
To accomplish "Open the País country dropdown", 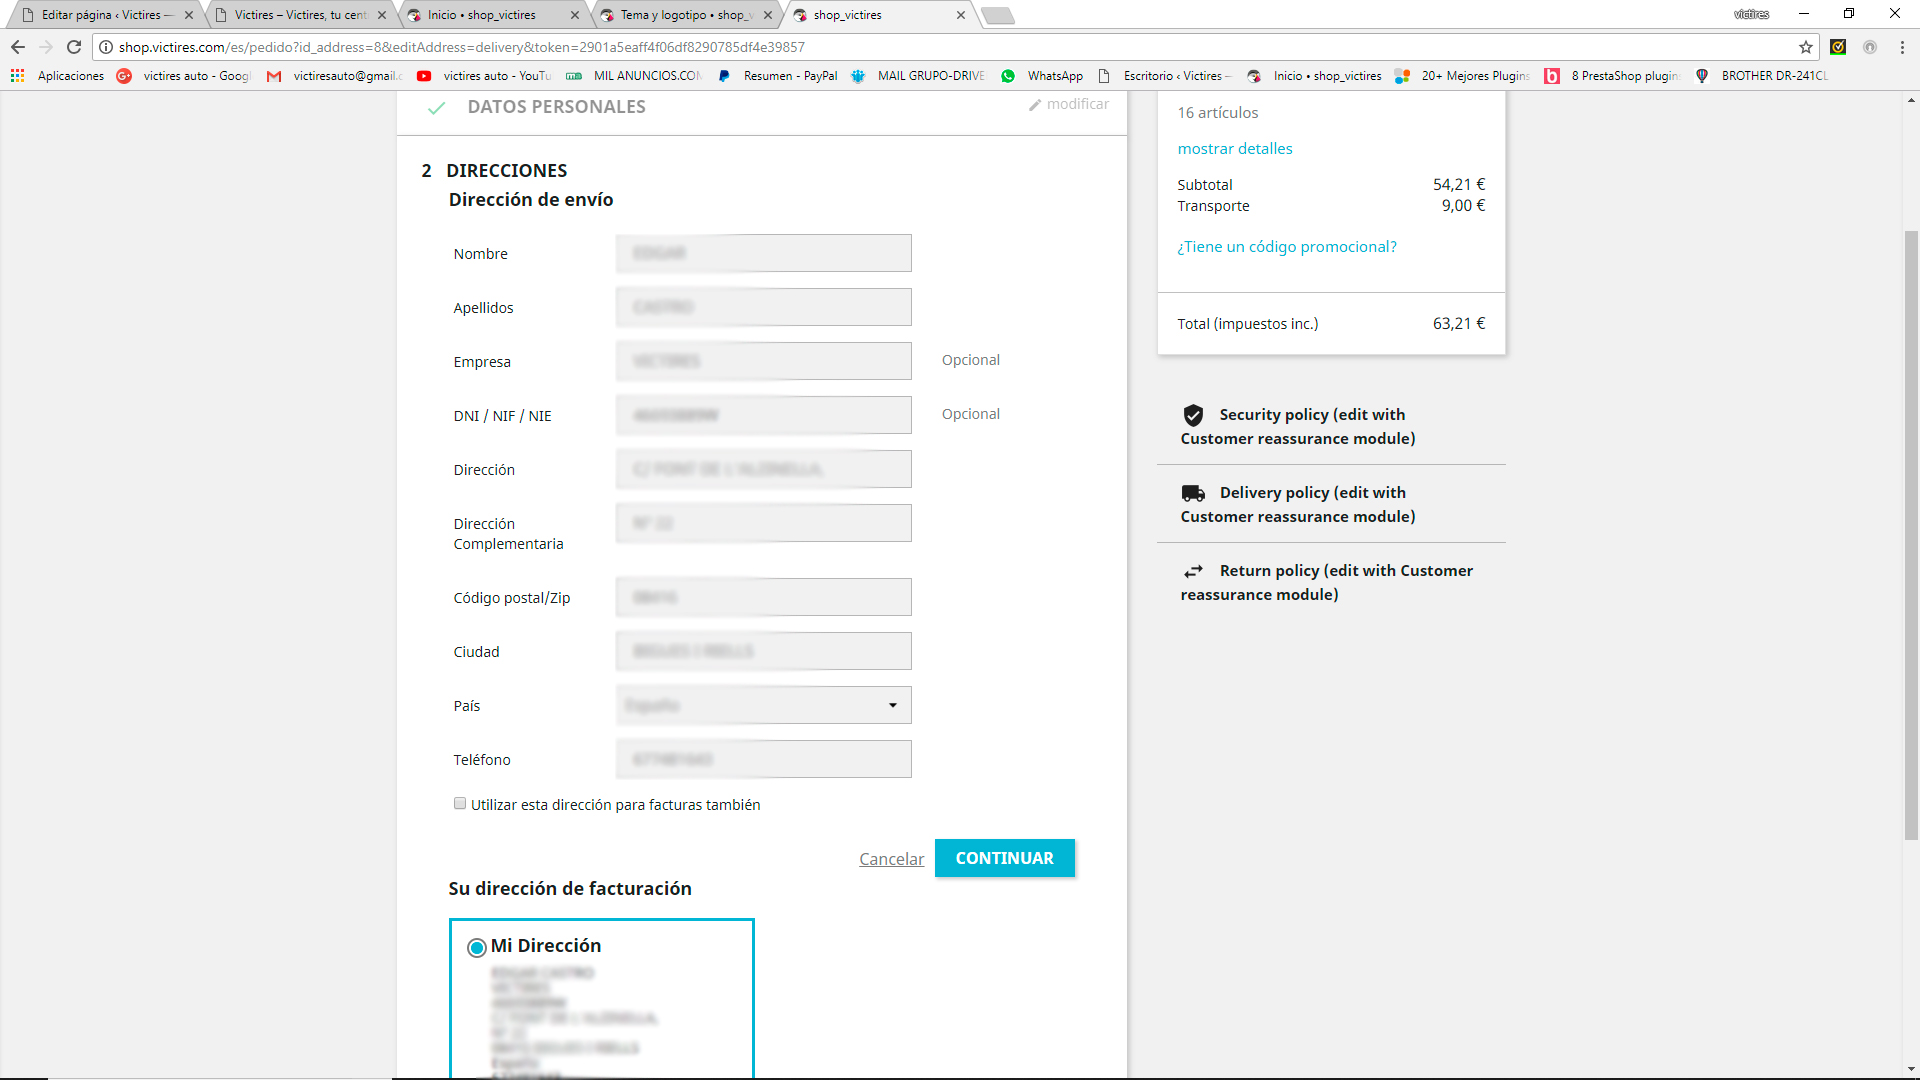I will click(x=763, y=706).
